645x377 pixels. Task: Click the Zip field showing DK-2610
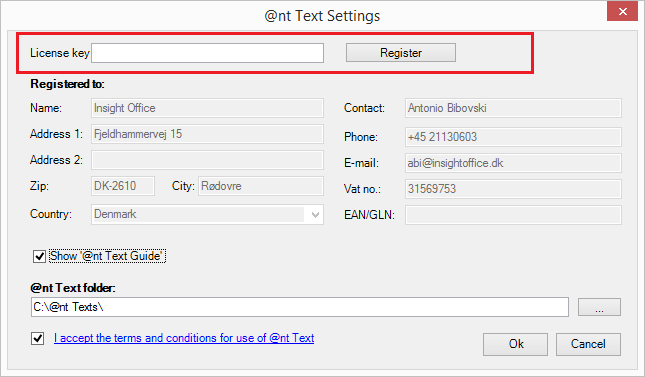coord(123,186)
